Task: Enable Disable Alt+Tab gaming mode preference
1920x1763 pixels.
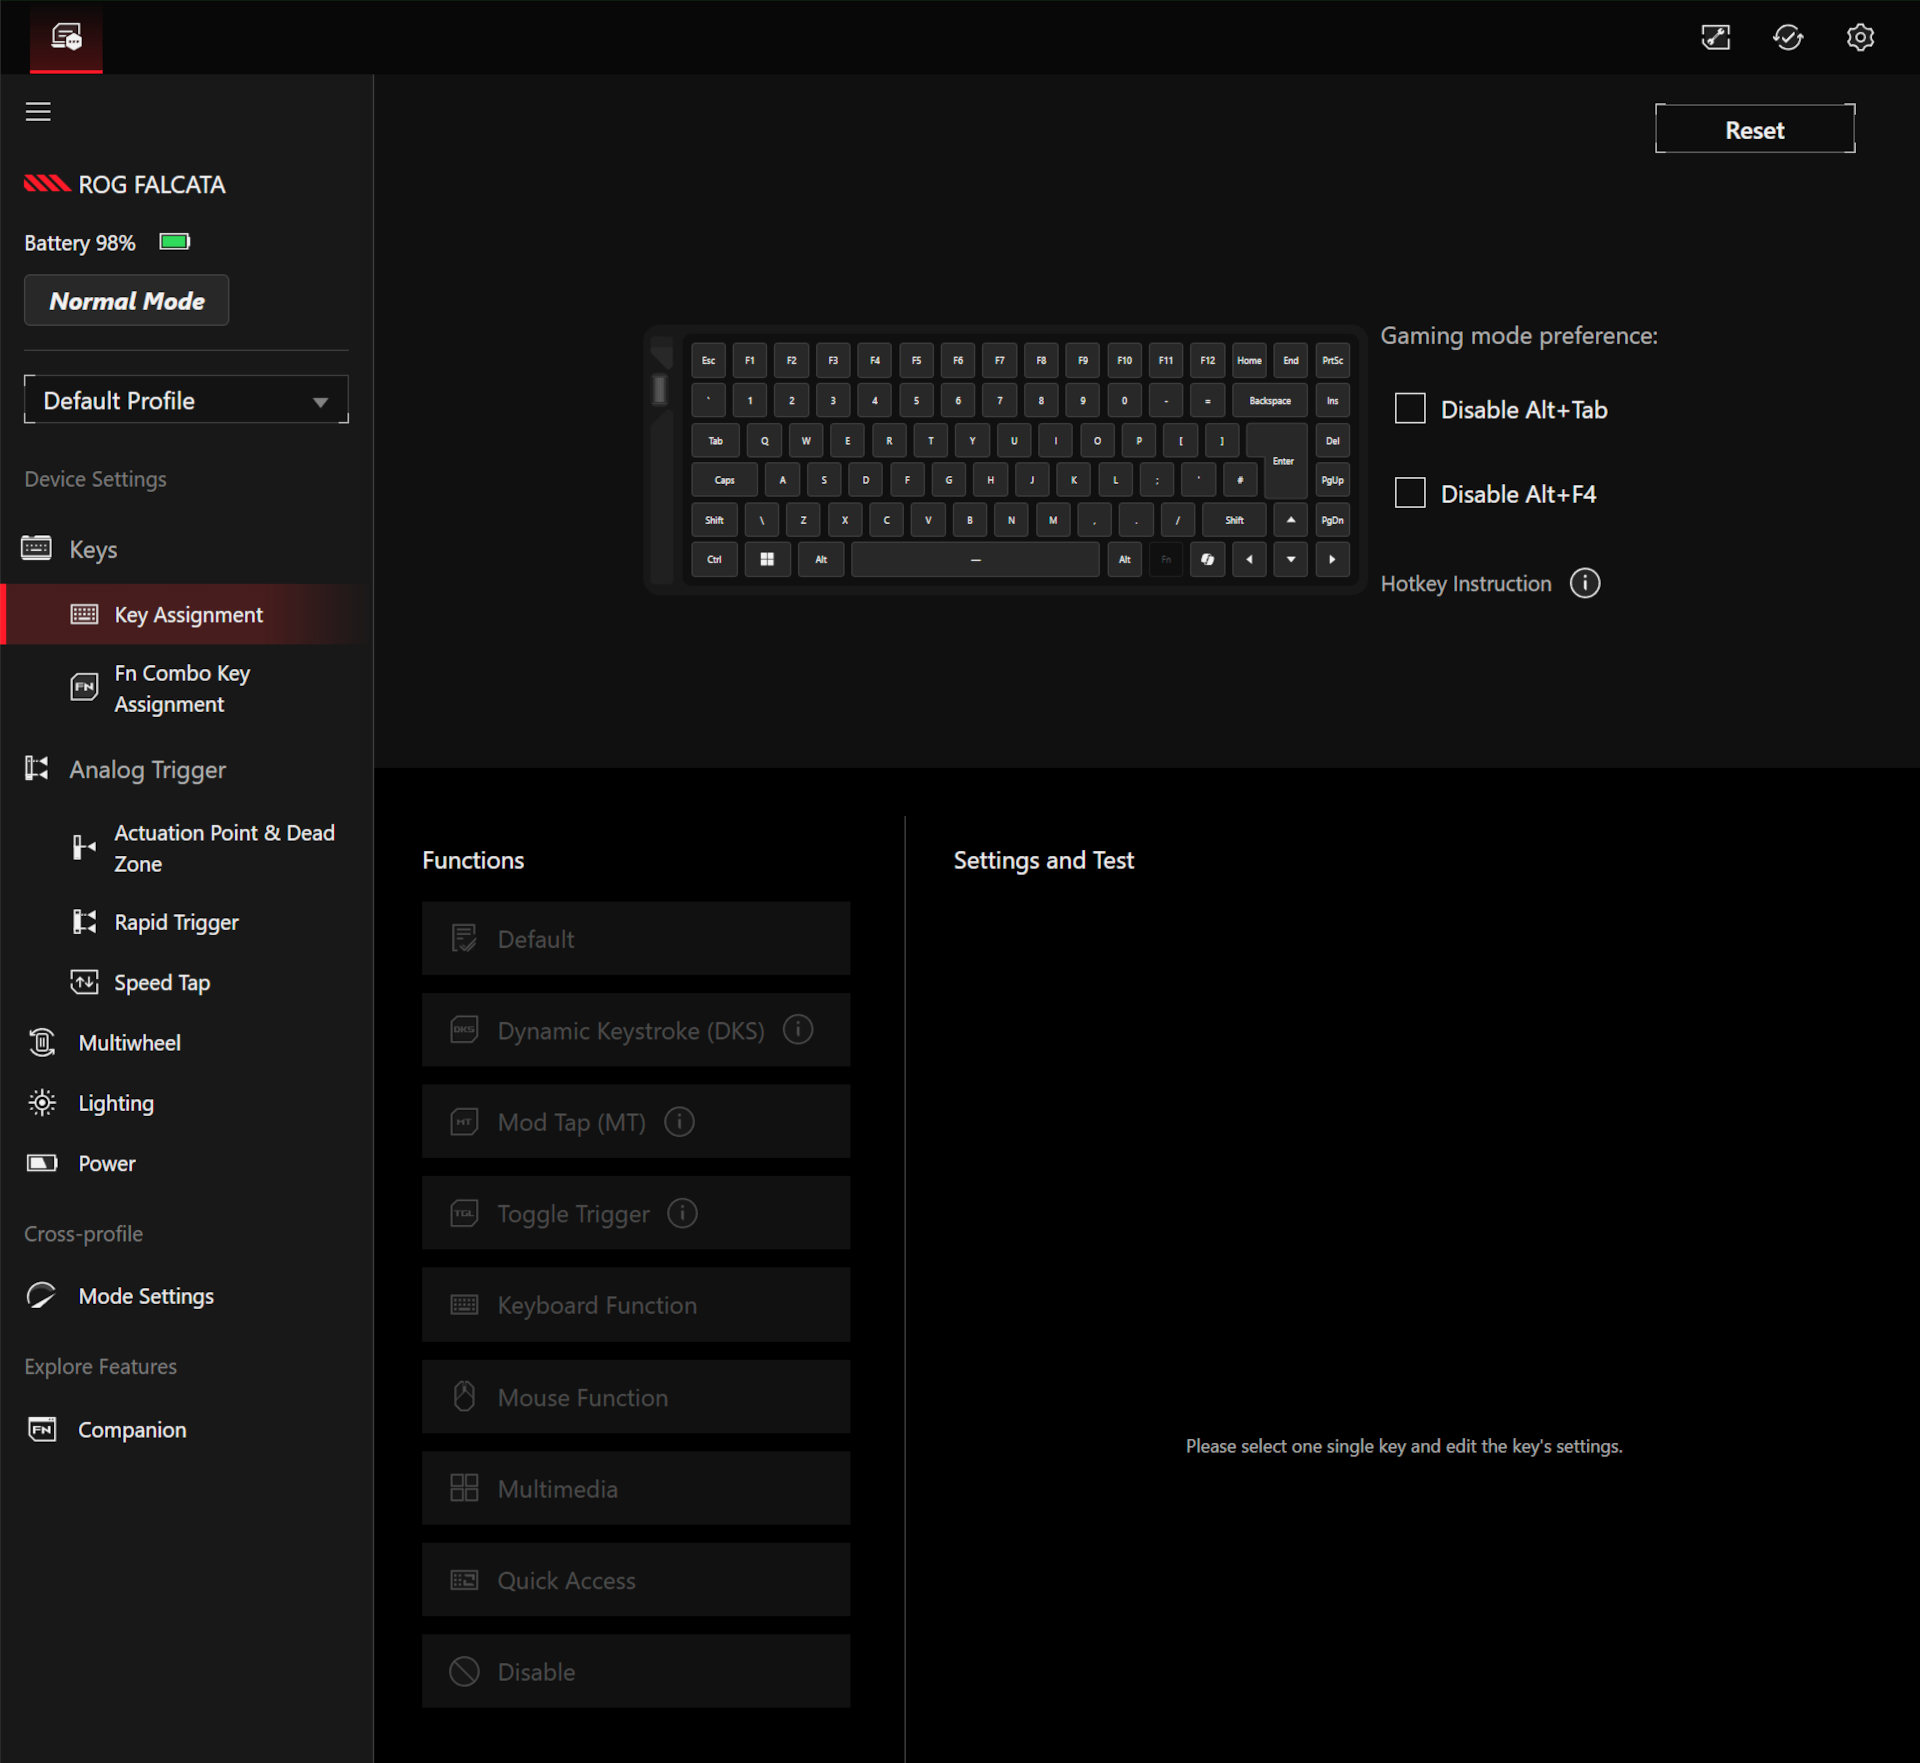Action: [1410, 408]
